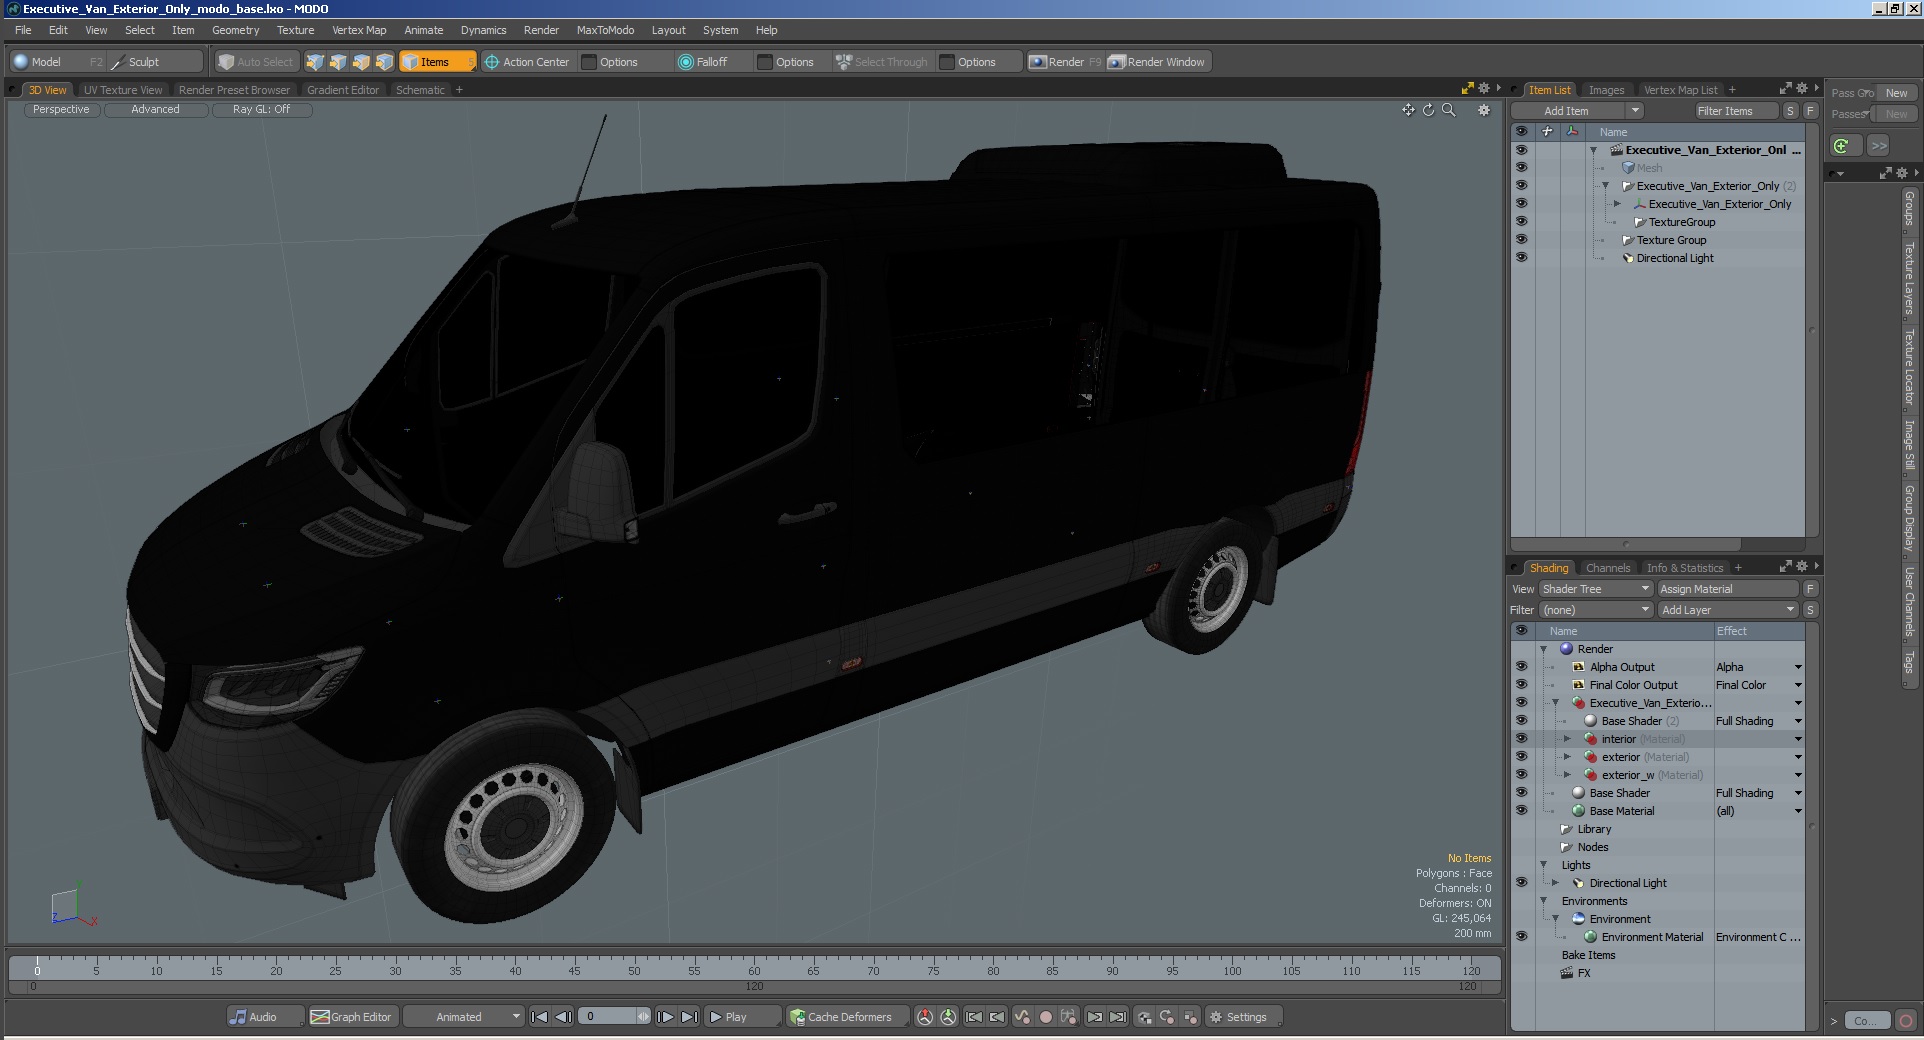Expand the exterior material group

pyautogui.click(x=1567, y=757)
